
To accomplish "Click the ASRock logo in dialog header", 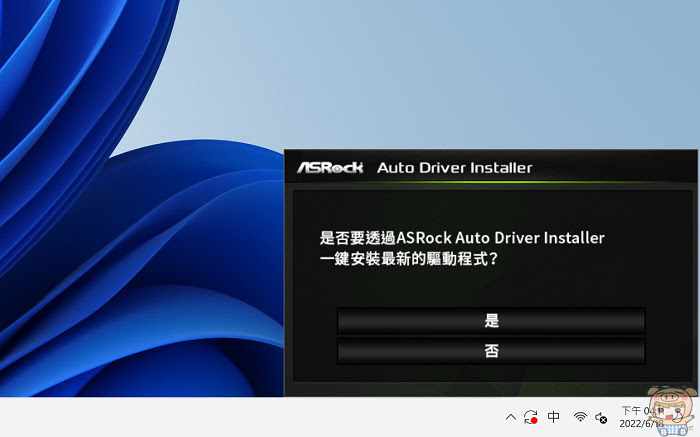I will pyautogui.click(x=330, y=168).
